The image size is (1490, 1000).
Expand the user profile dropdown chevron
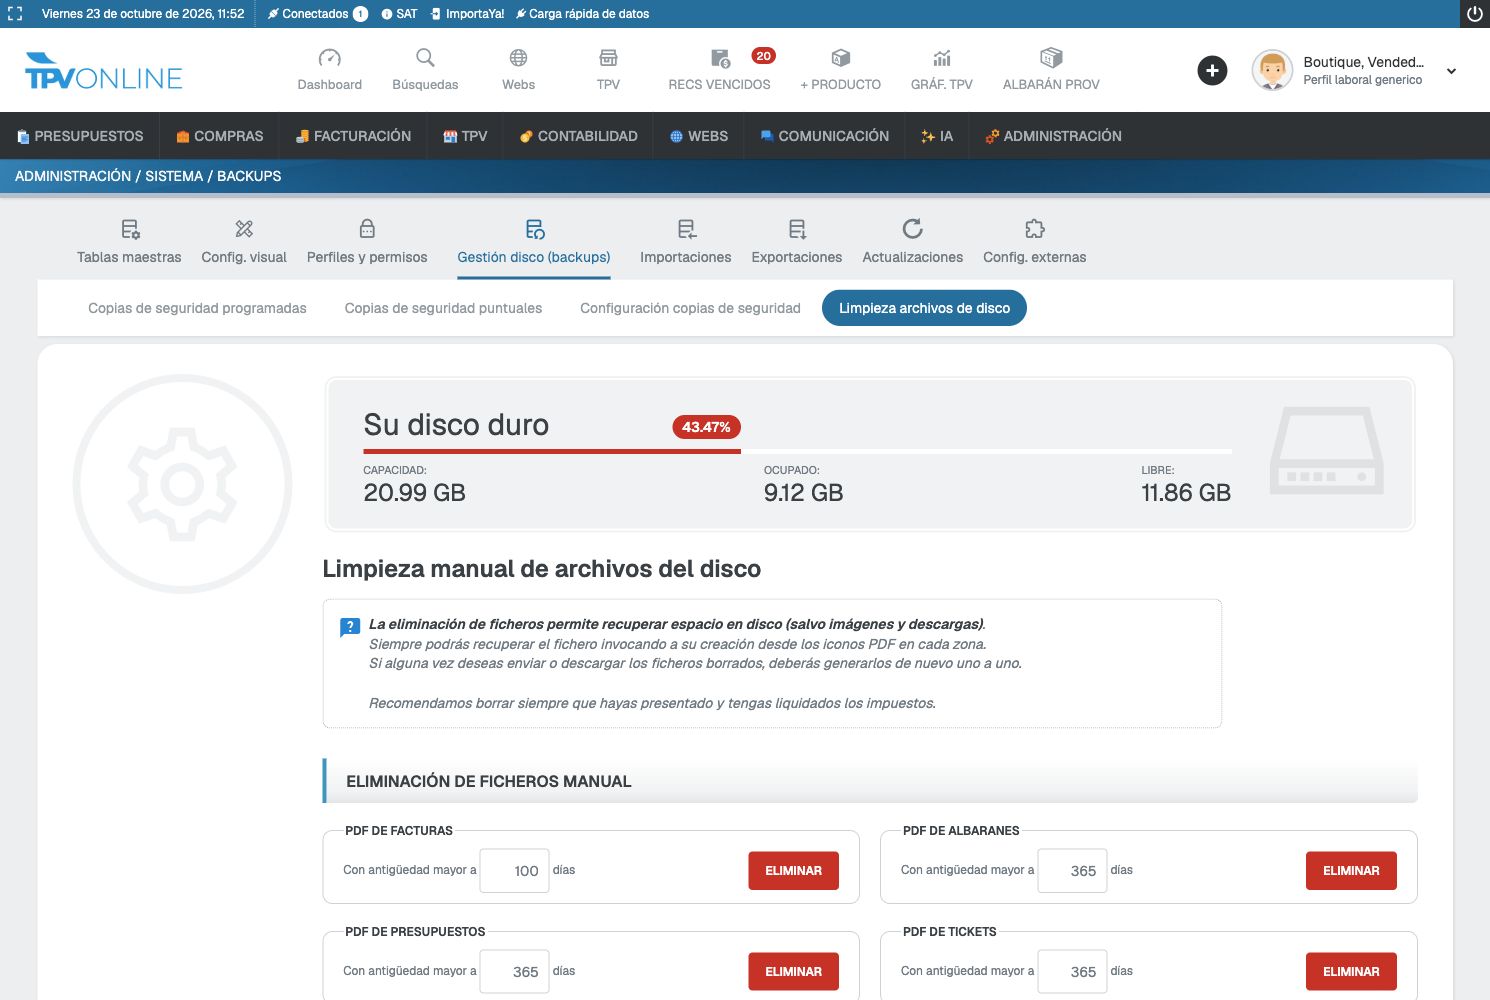(x=1451, y=71)
